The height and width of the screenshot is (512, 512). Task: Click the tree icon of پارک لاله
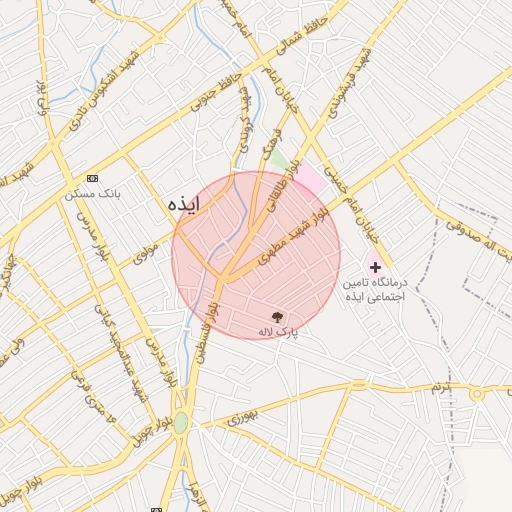(277, 317)
